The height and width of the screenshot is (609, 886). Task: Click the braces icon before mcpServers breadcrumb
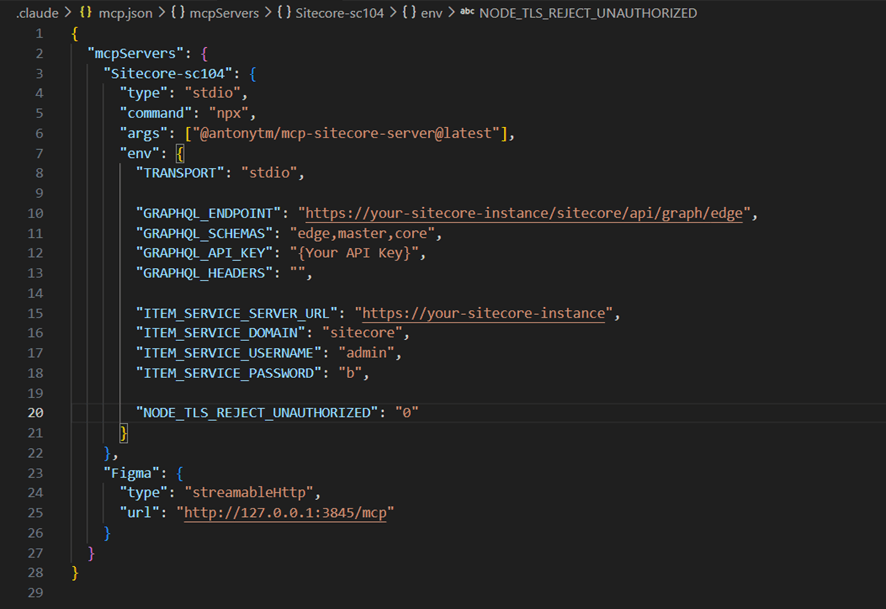pyautogui.click(x=175, y=13)
